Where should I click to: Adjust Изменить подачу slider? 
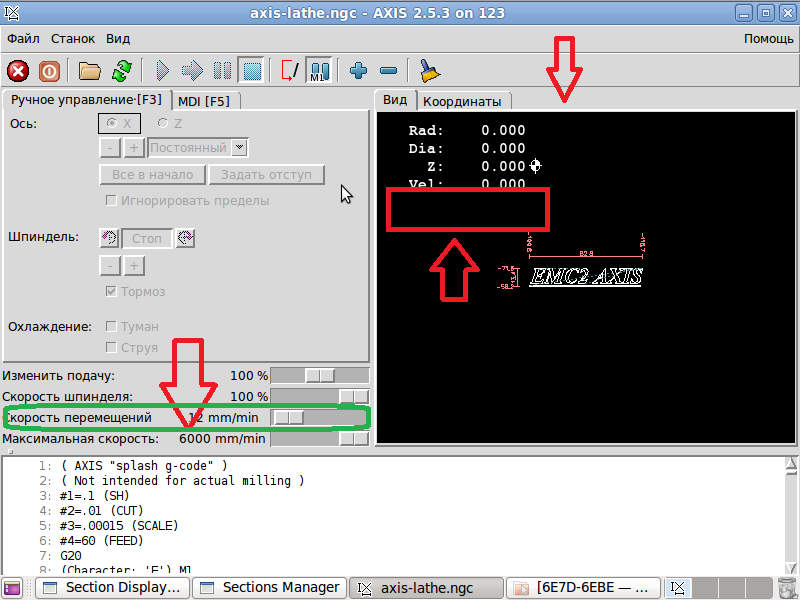click(x=320, y=376)
